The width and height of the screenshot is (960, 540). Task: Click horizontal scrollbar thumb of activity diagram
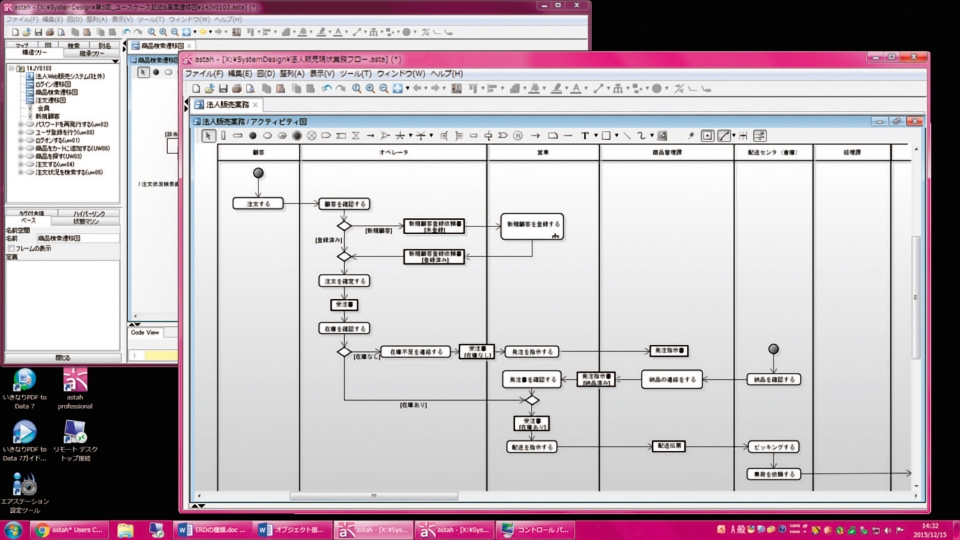click(x=373, y=496)
